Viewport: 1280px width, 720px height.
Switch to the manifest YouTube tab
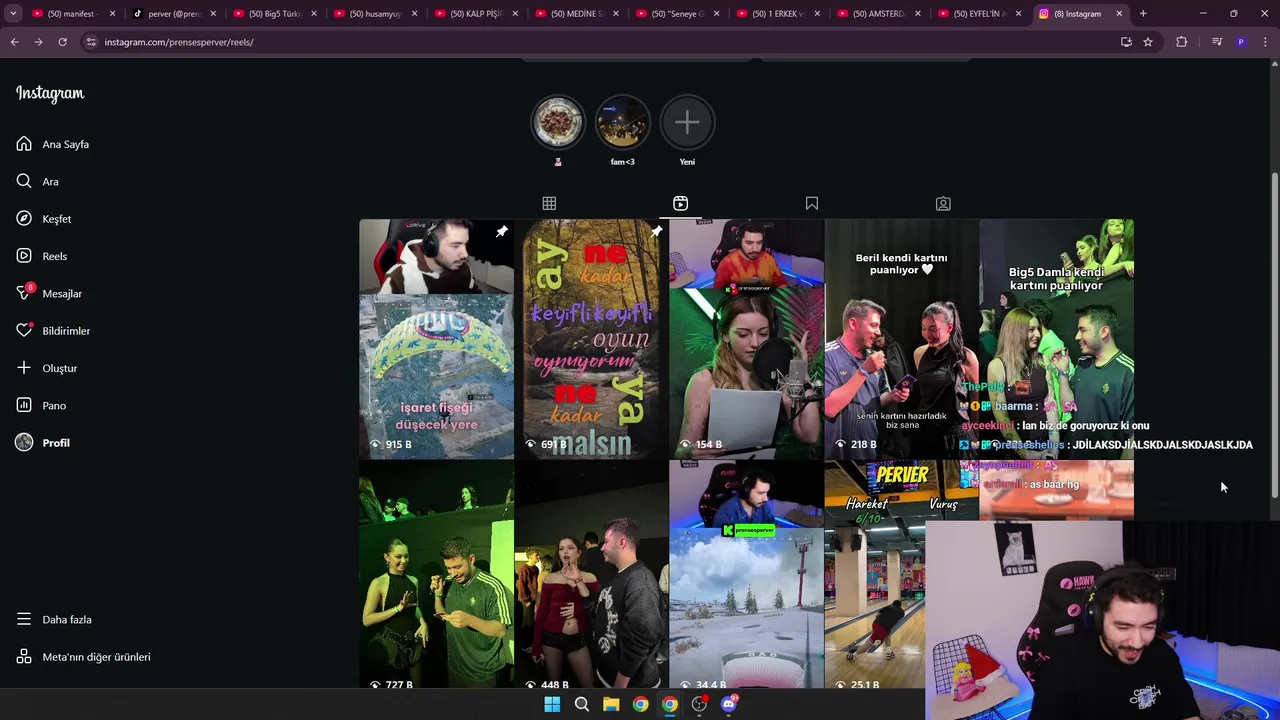[x=75, y=14]
